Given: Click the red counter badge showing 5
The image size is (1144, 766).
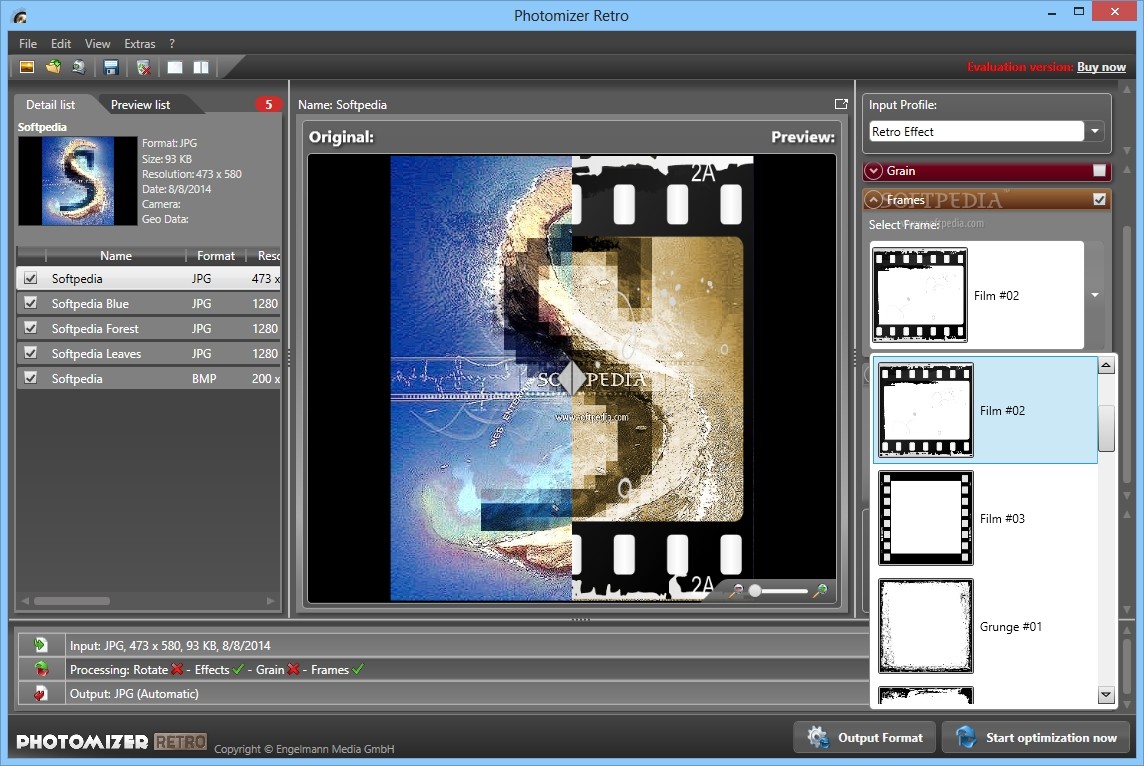Looking at the screenshot, I should 268,104.
